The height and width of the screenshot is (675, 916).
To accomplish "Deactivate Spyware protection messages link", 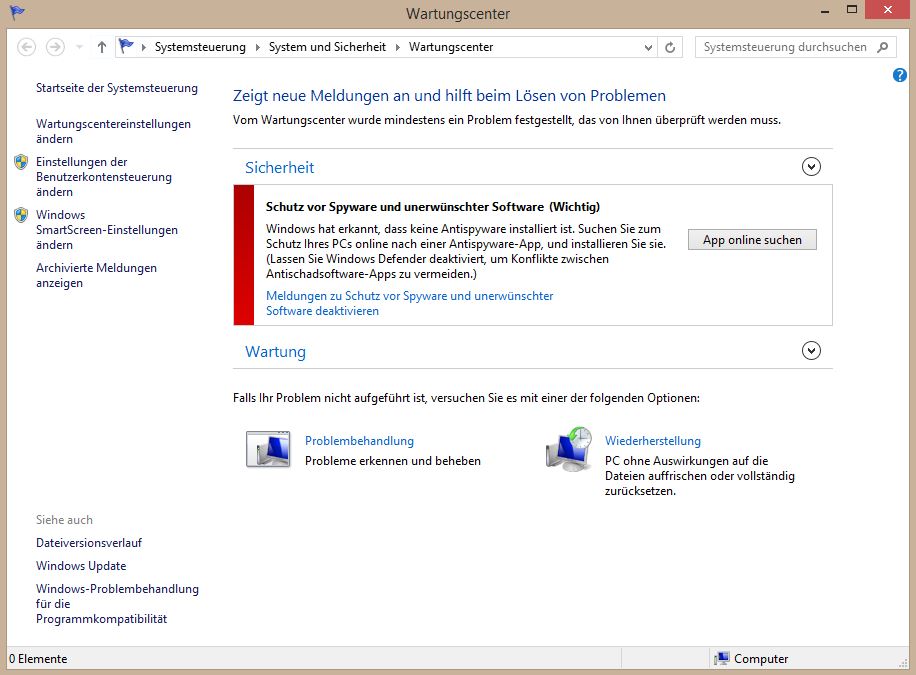I will click(x=410, y=303).
